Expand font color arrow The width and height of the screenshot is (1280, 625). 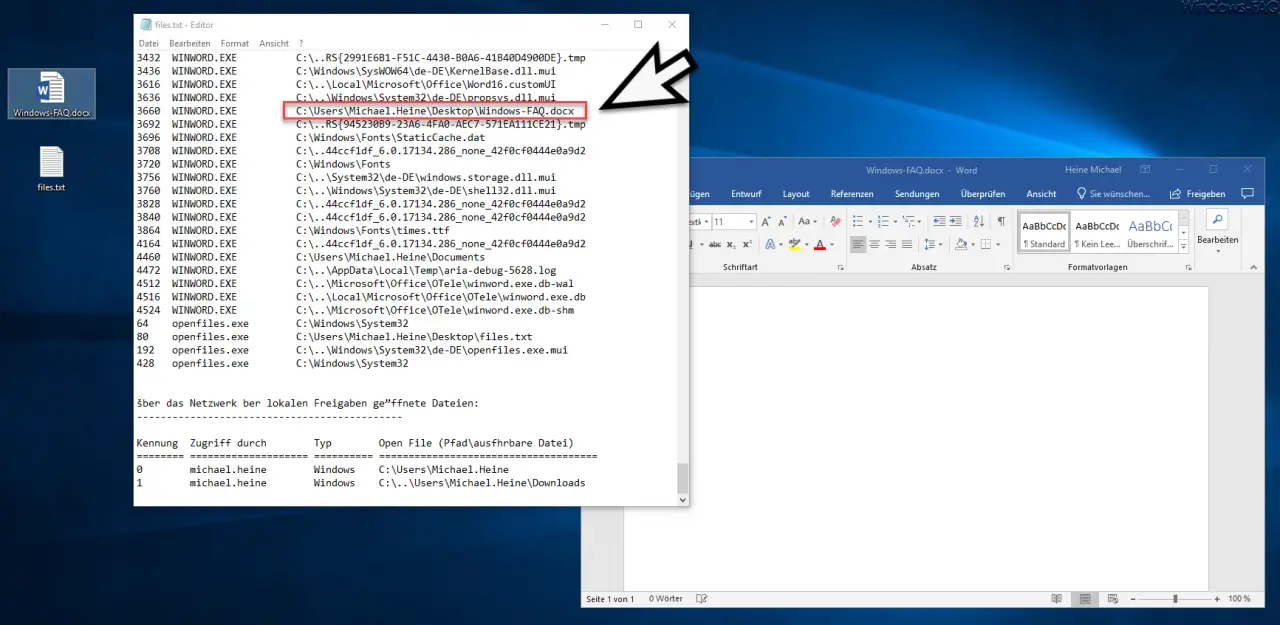click(832, 244)
